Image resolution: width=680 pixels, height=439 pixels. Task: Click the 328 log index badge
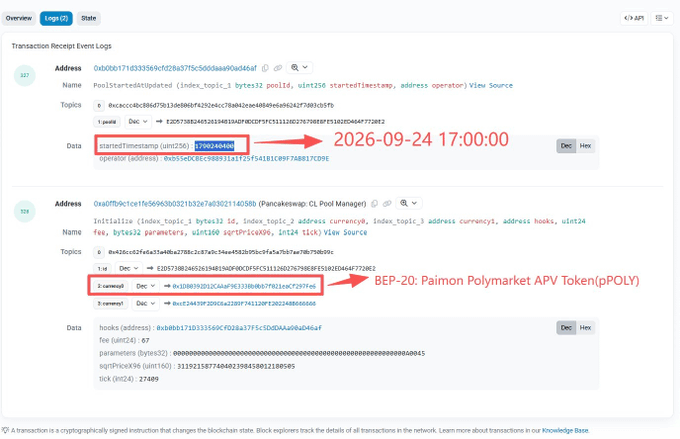[25, 211]
